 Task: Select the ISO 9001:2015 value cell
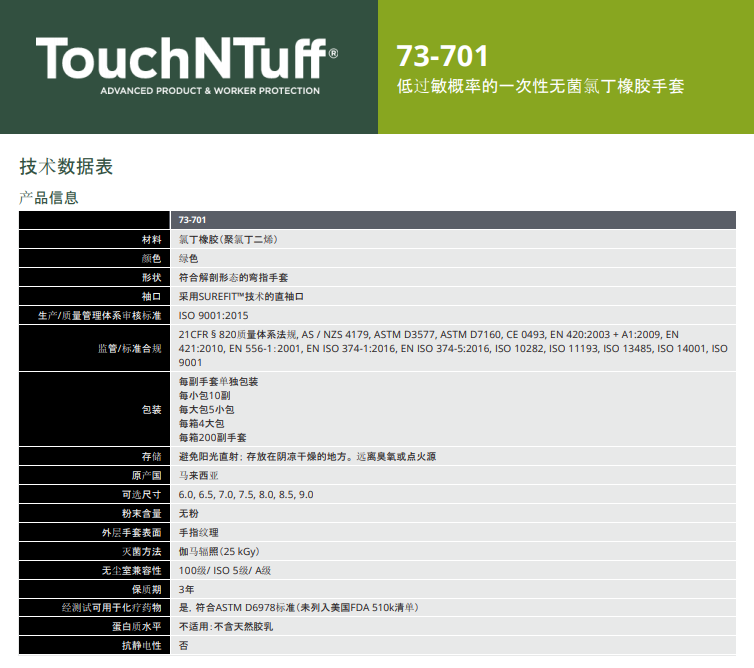(215, 315)
